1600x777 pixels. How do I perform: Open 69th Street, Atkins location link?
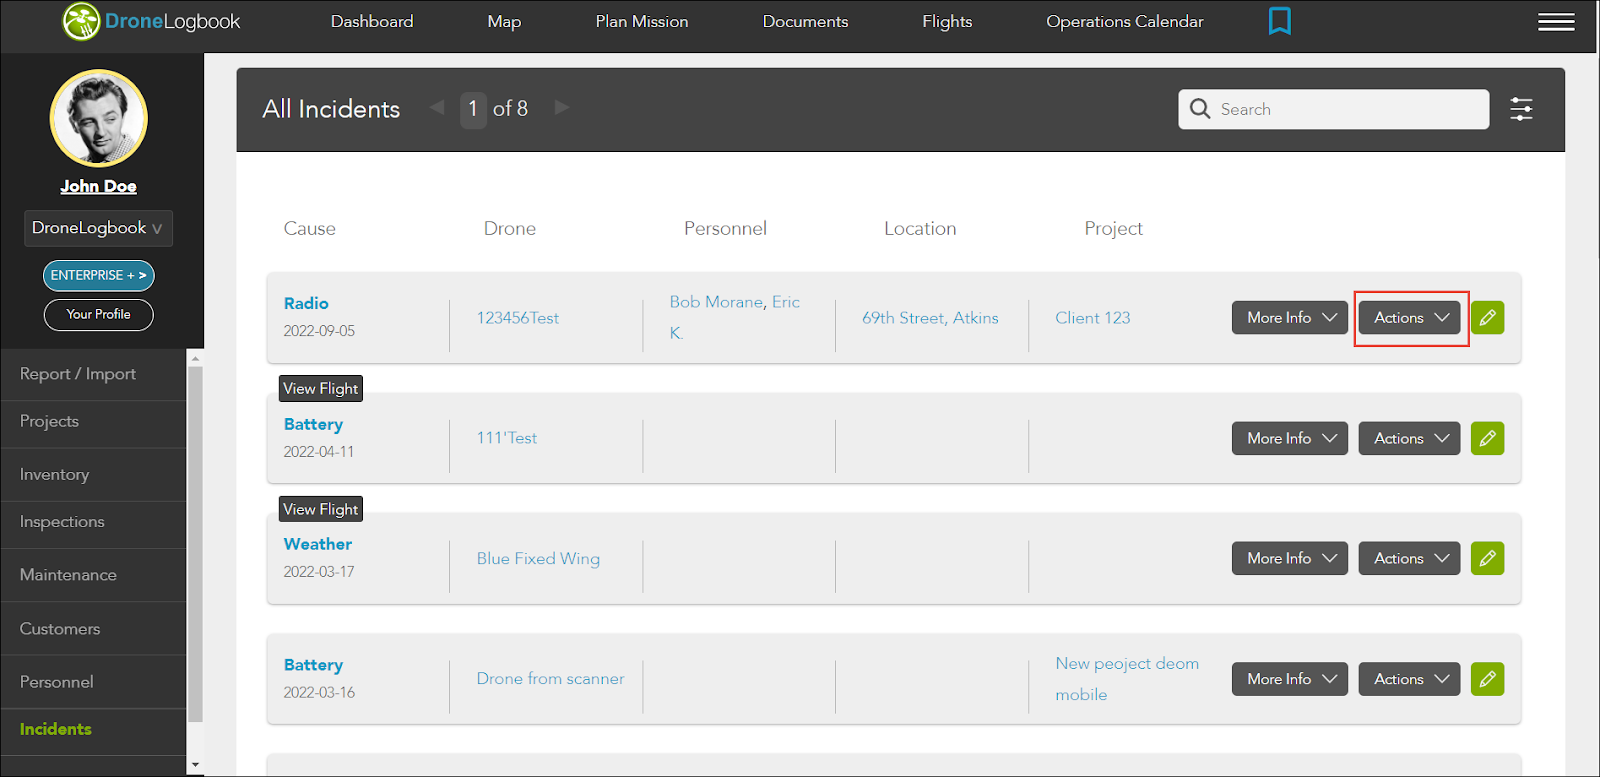point(930,318)
